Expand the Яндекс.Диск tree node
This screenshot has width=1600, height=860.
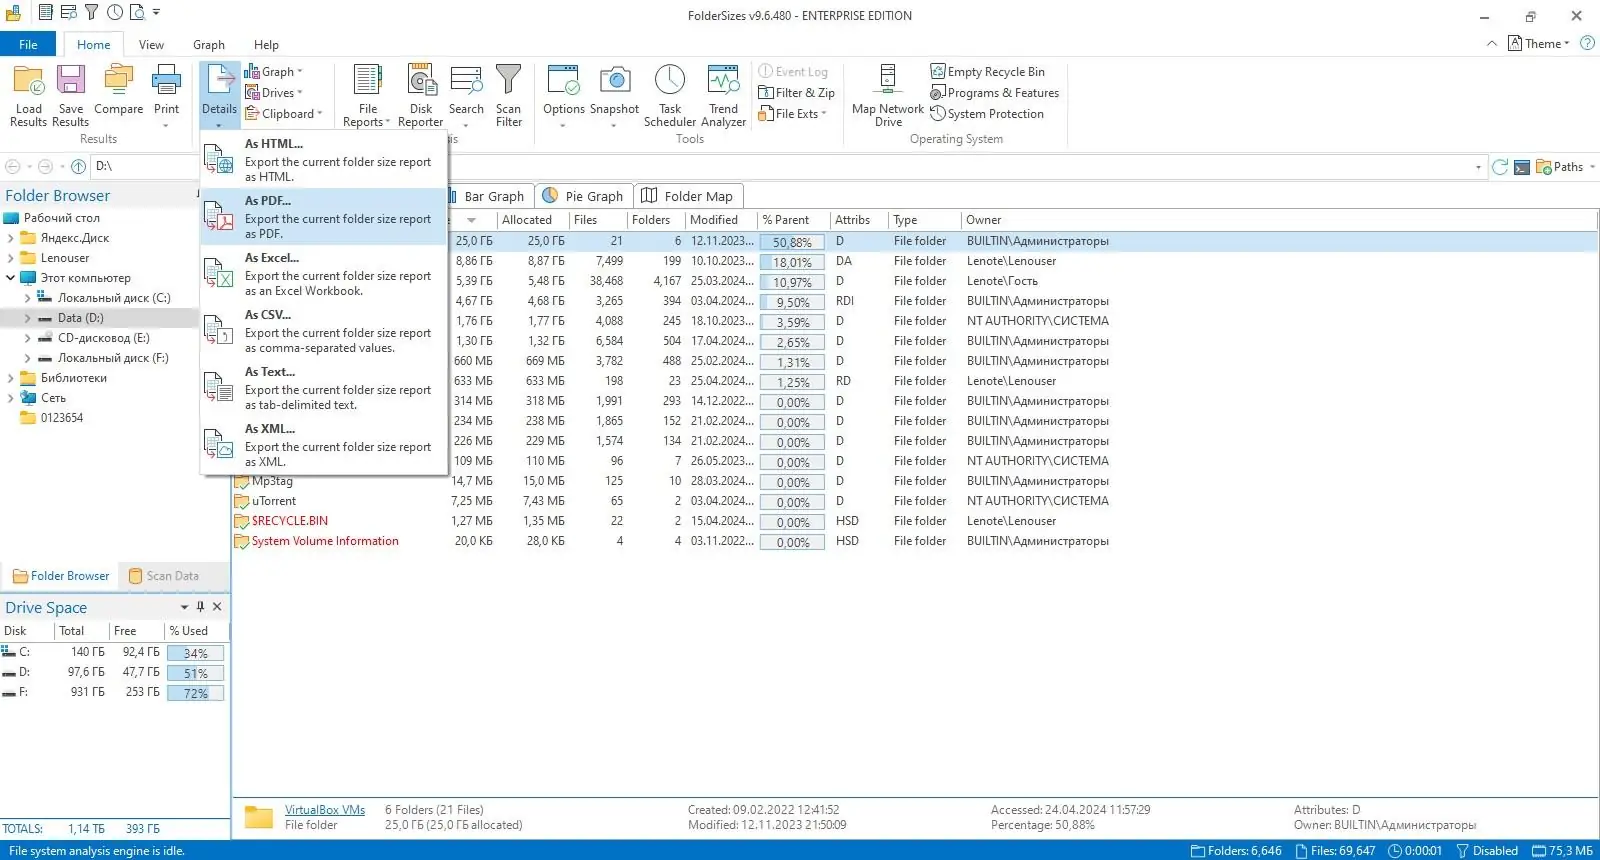[10, 238]
